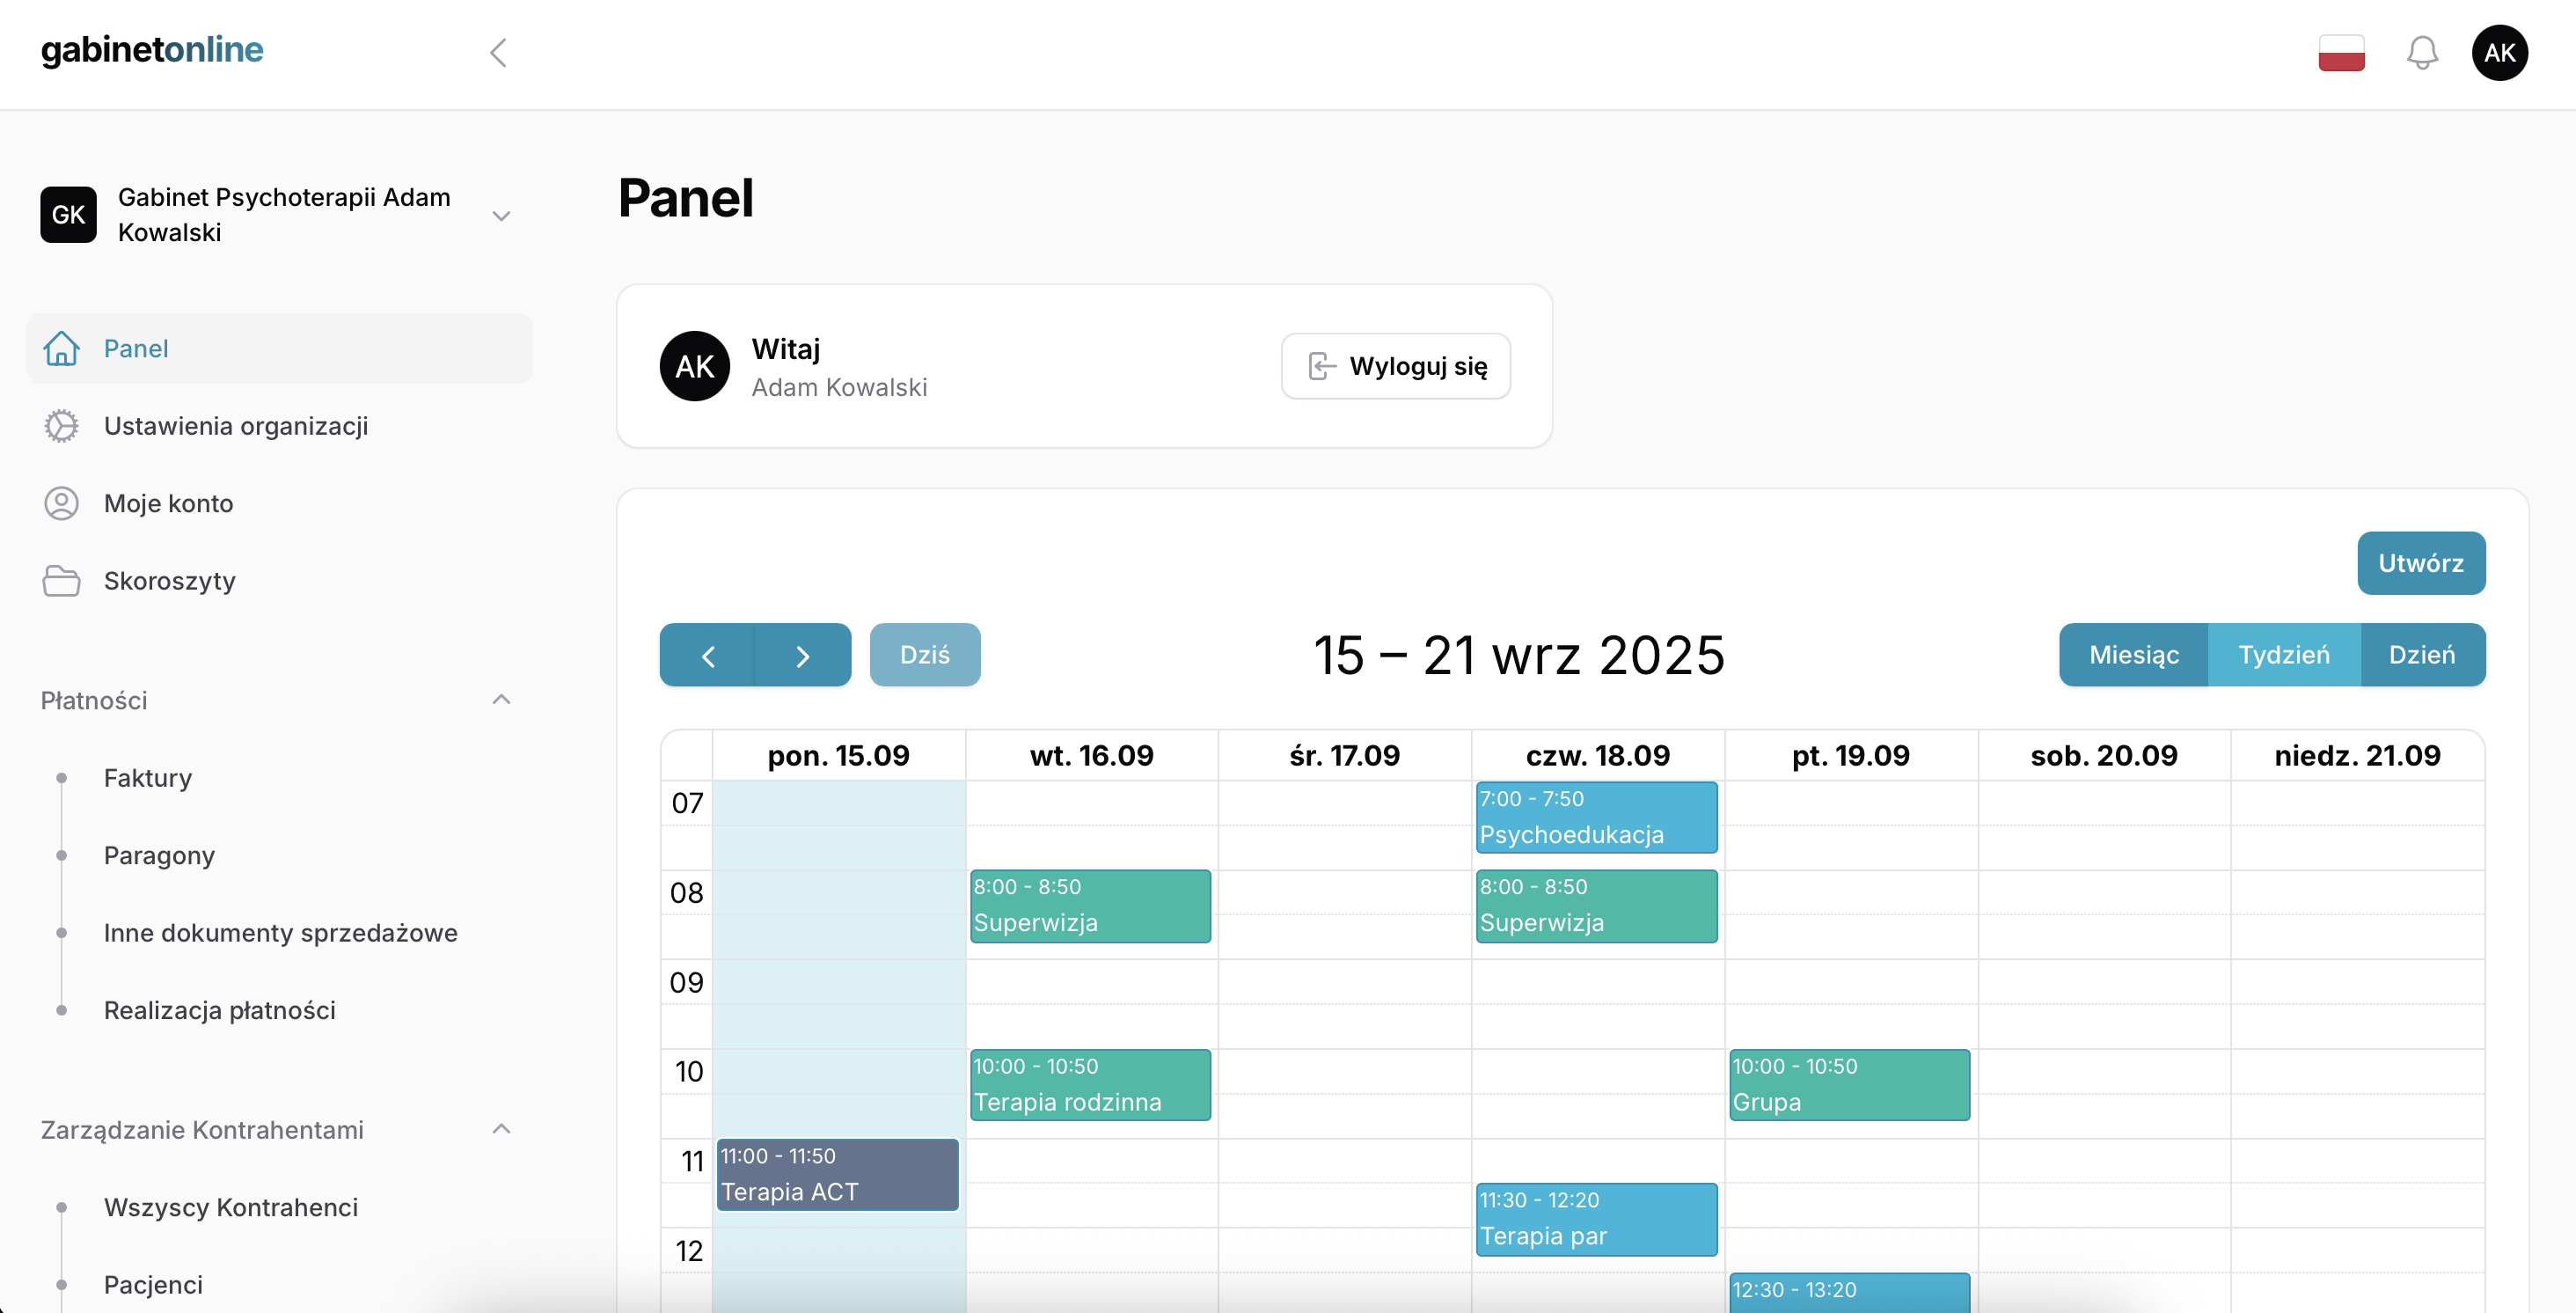This screenshot has width=2576, height=1313.
Task: Collapse sidebar with the back chevron
Action: tap(498, 52)
